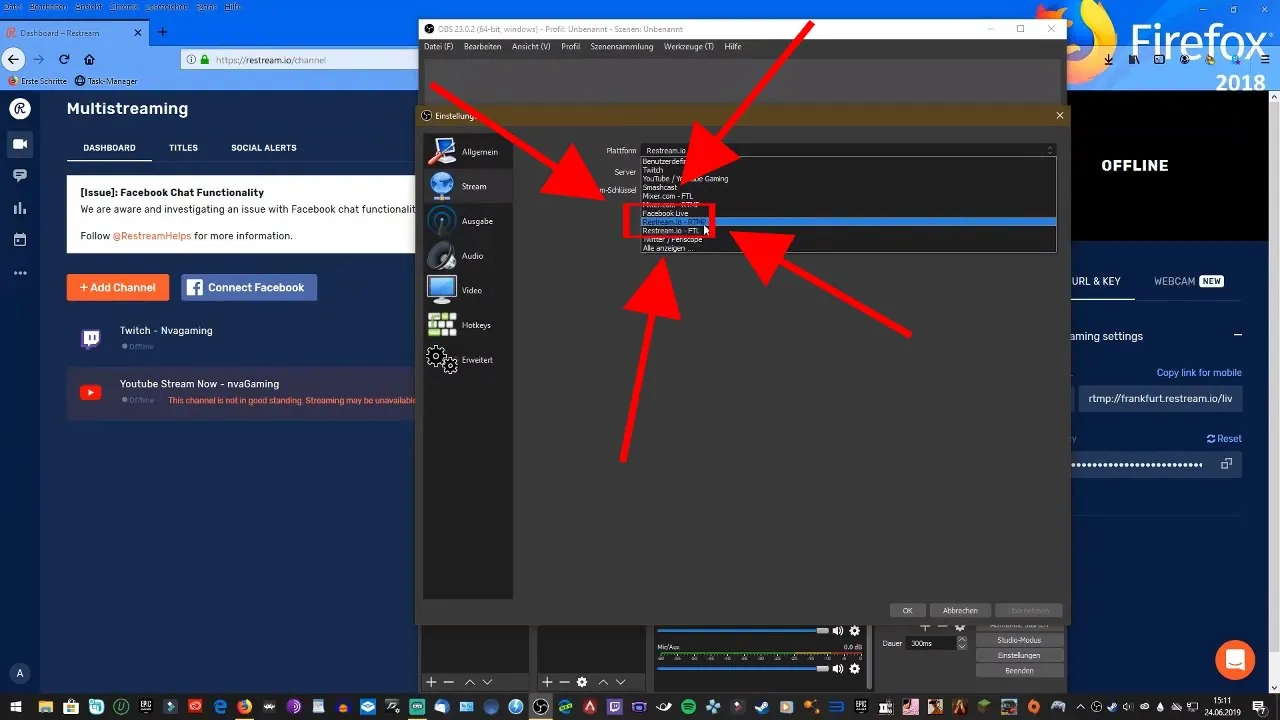Open the Erweitert settings category

click(468, 360)
